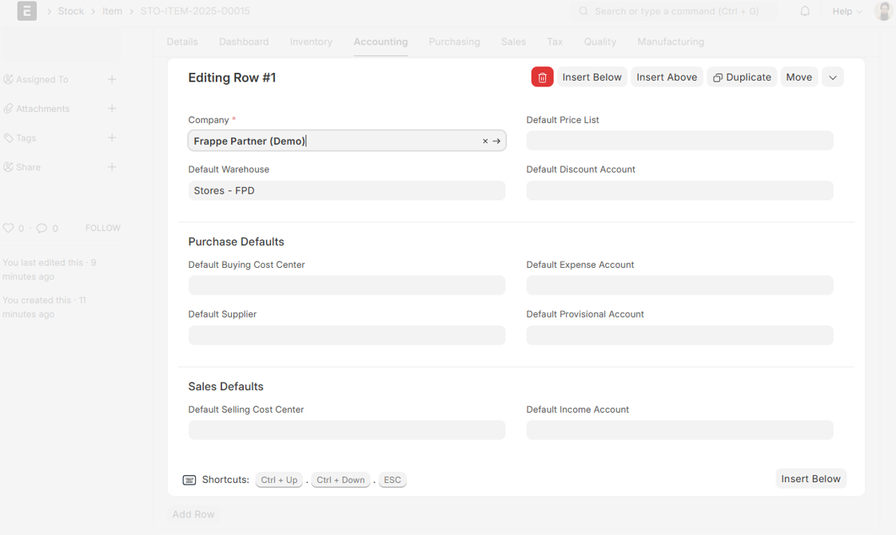Click the Duplicate button
The width and height of the screenshot is (896, 535).
pos(741,77)
